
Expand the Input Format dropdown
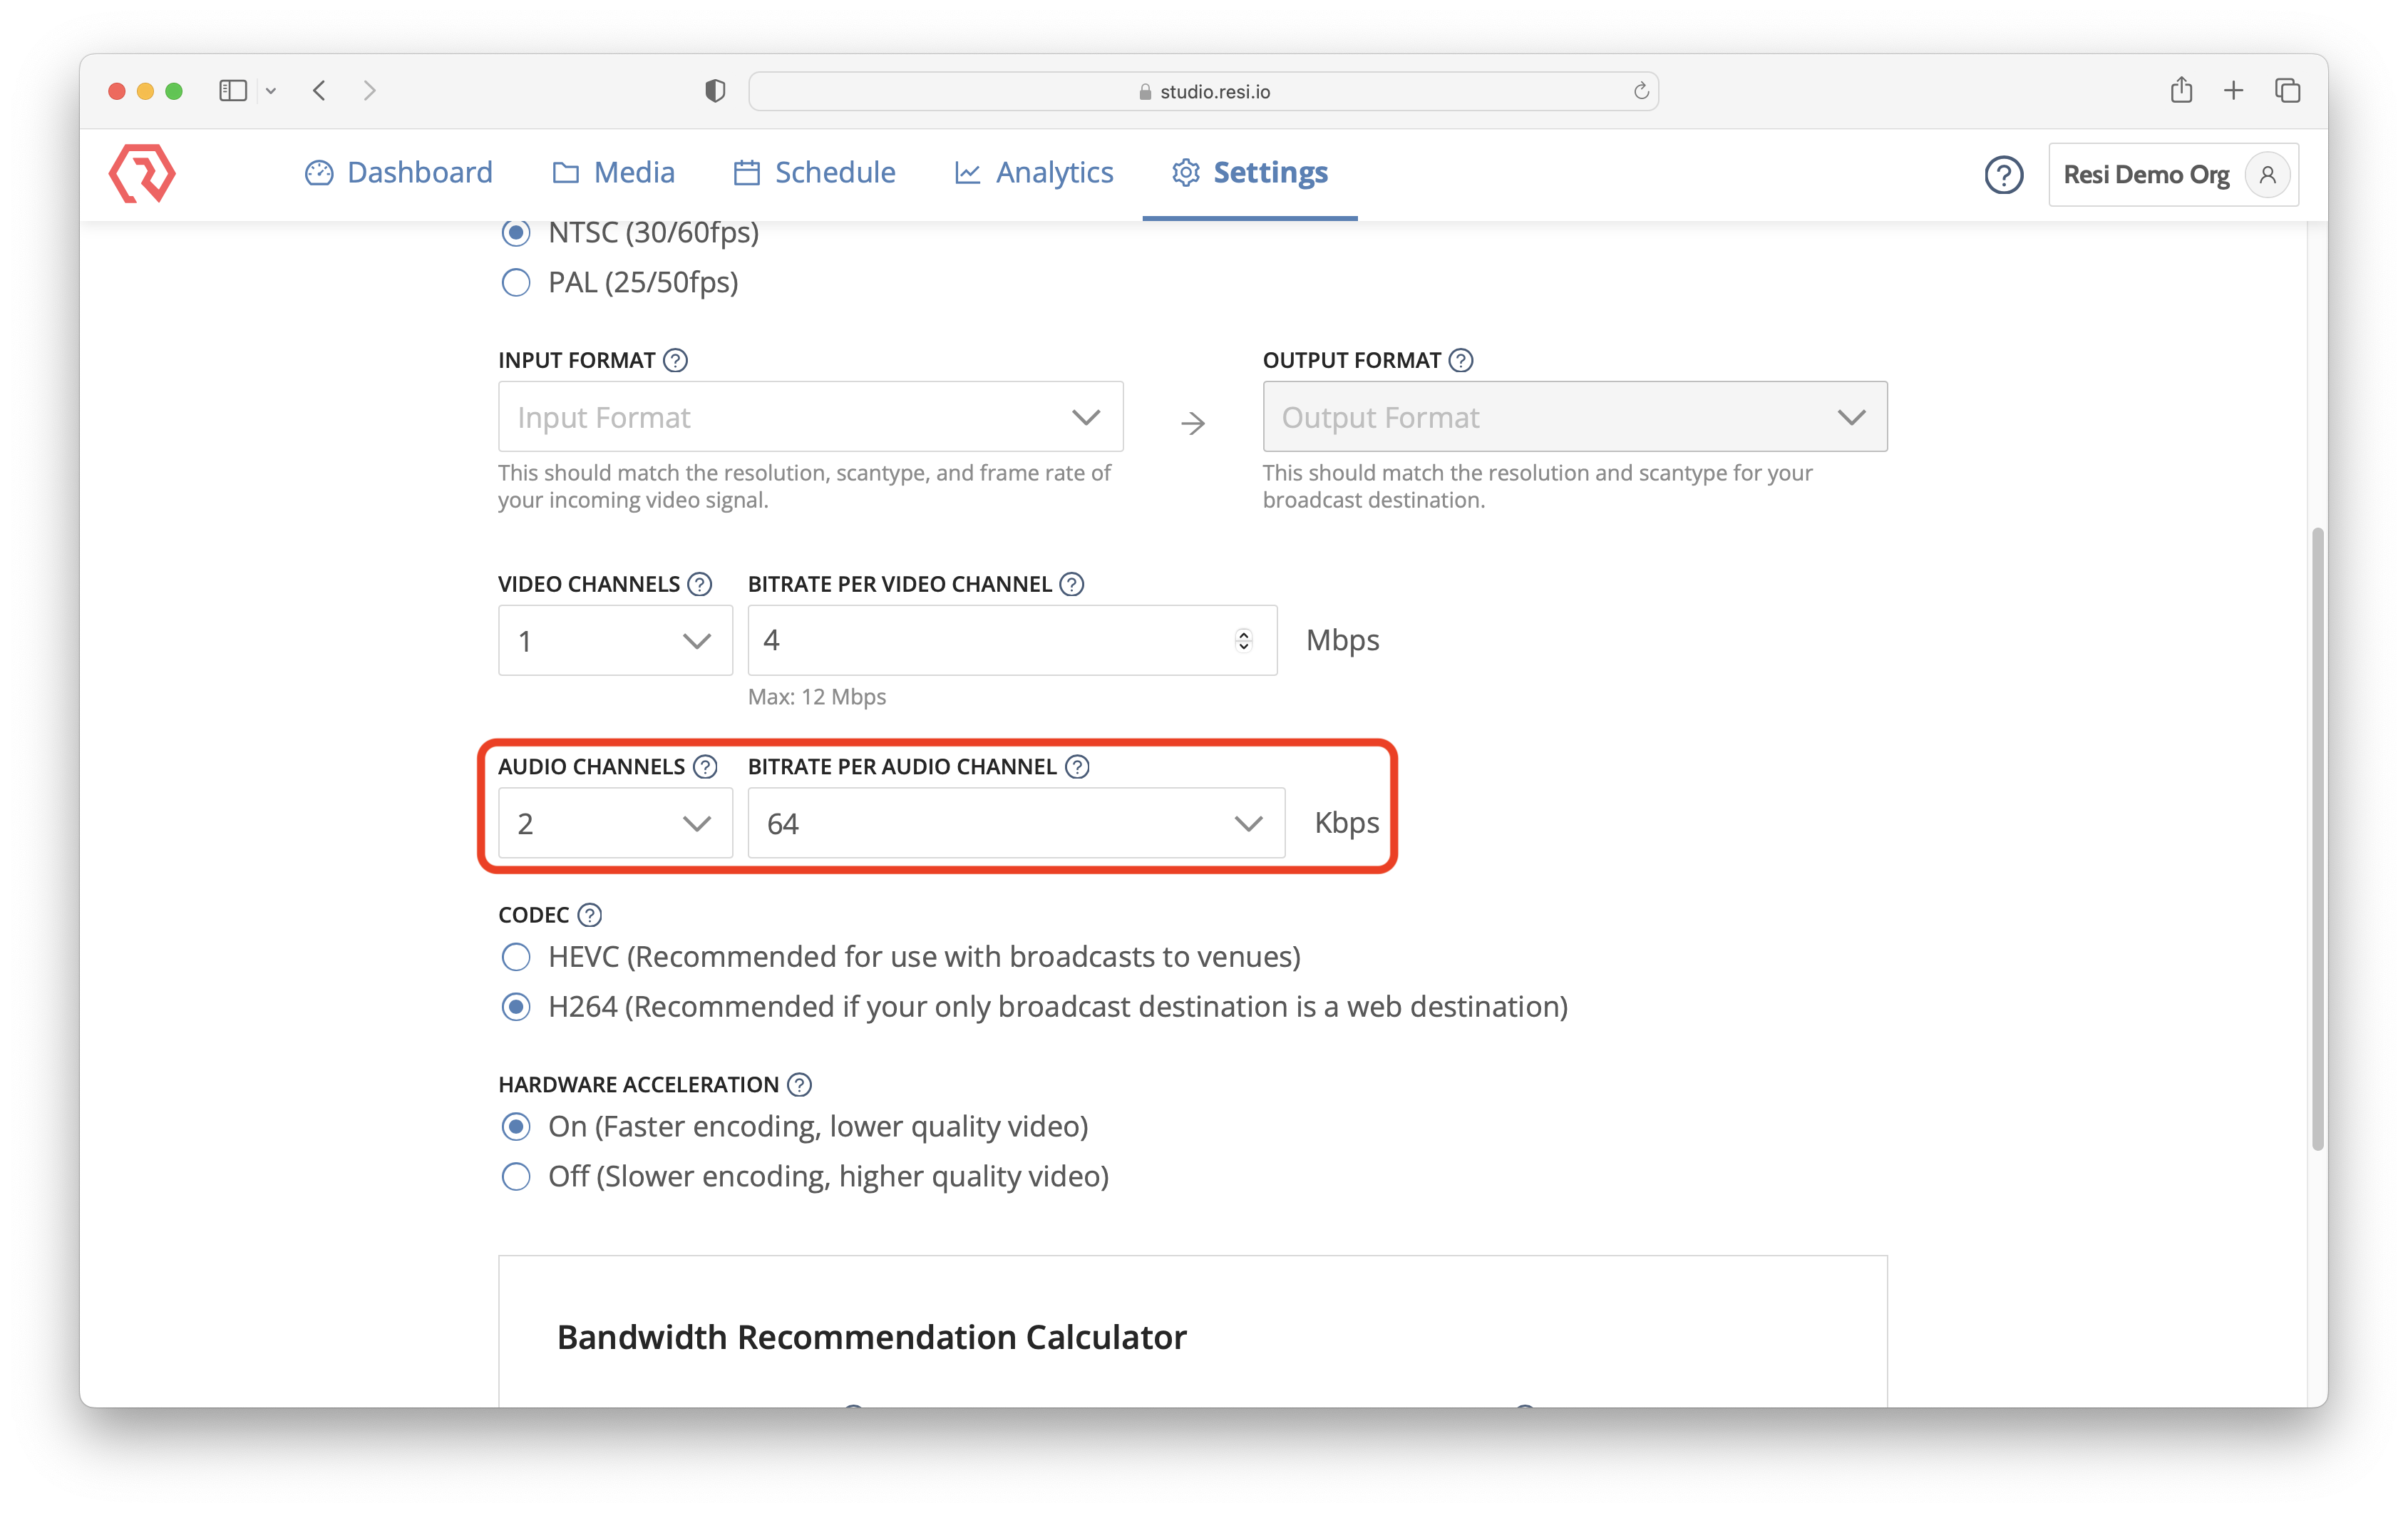coord(810,417)
